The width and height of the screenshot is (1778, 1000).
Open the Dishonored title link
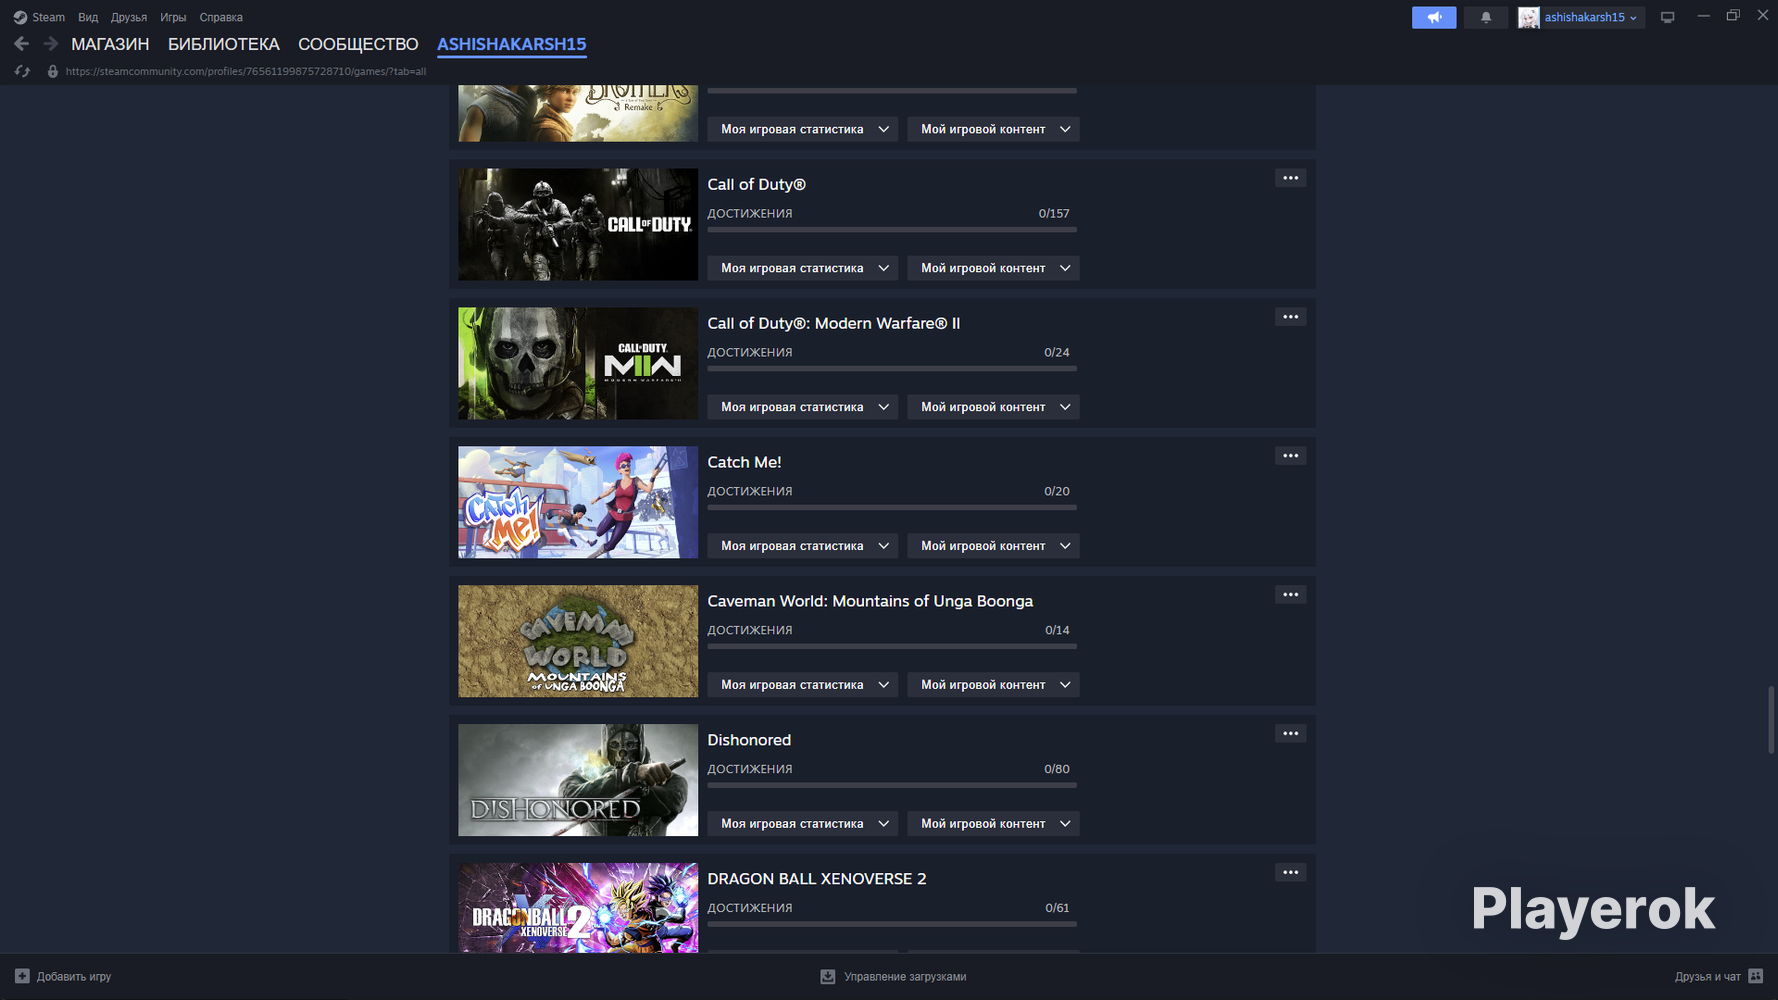click(x=749, y=740)
